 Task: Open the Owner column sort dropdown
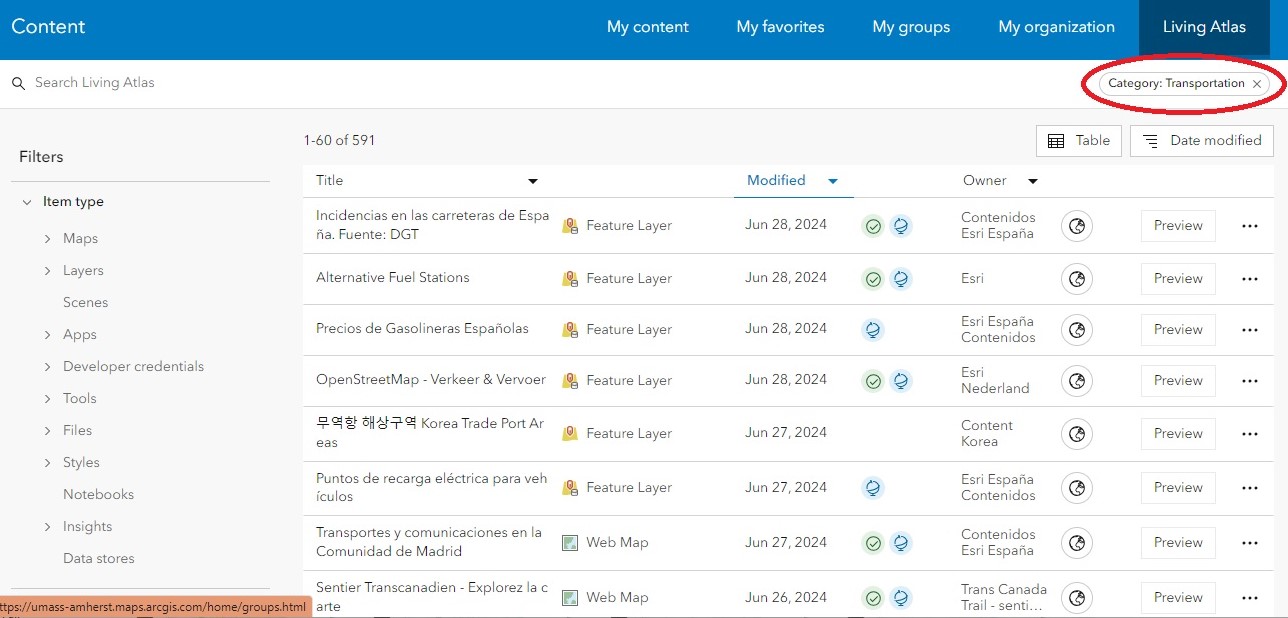coord(1033,181)
